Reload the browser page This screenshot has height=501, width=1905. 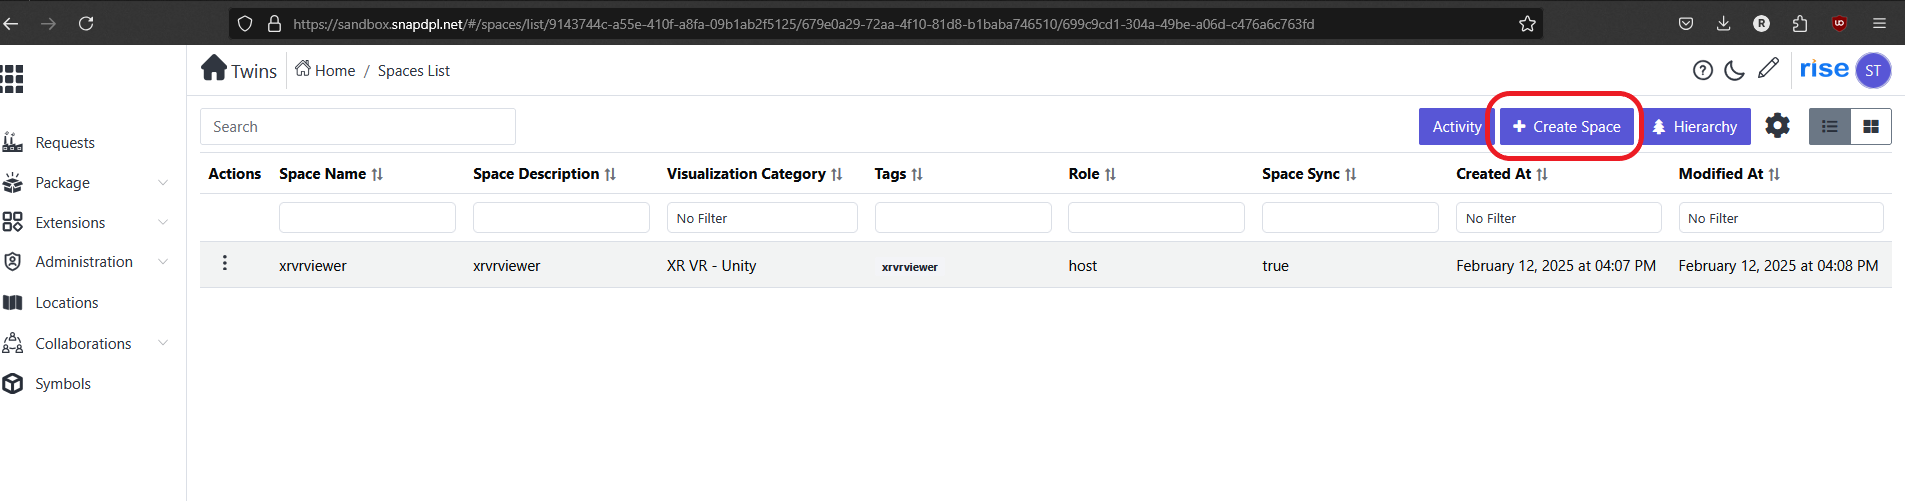86,23
